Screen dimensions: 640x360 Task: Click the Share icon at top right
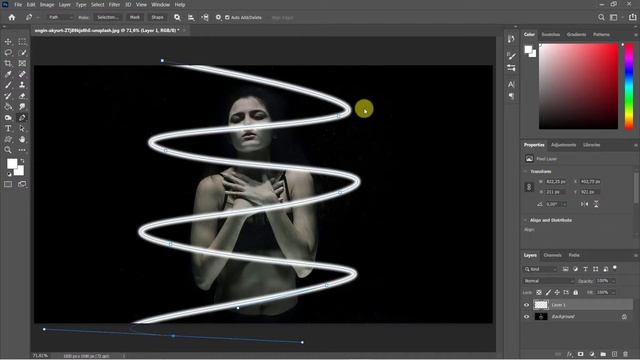pyautogui.click(x=632, y=17)
